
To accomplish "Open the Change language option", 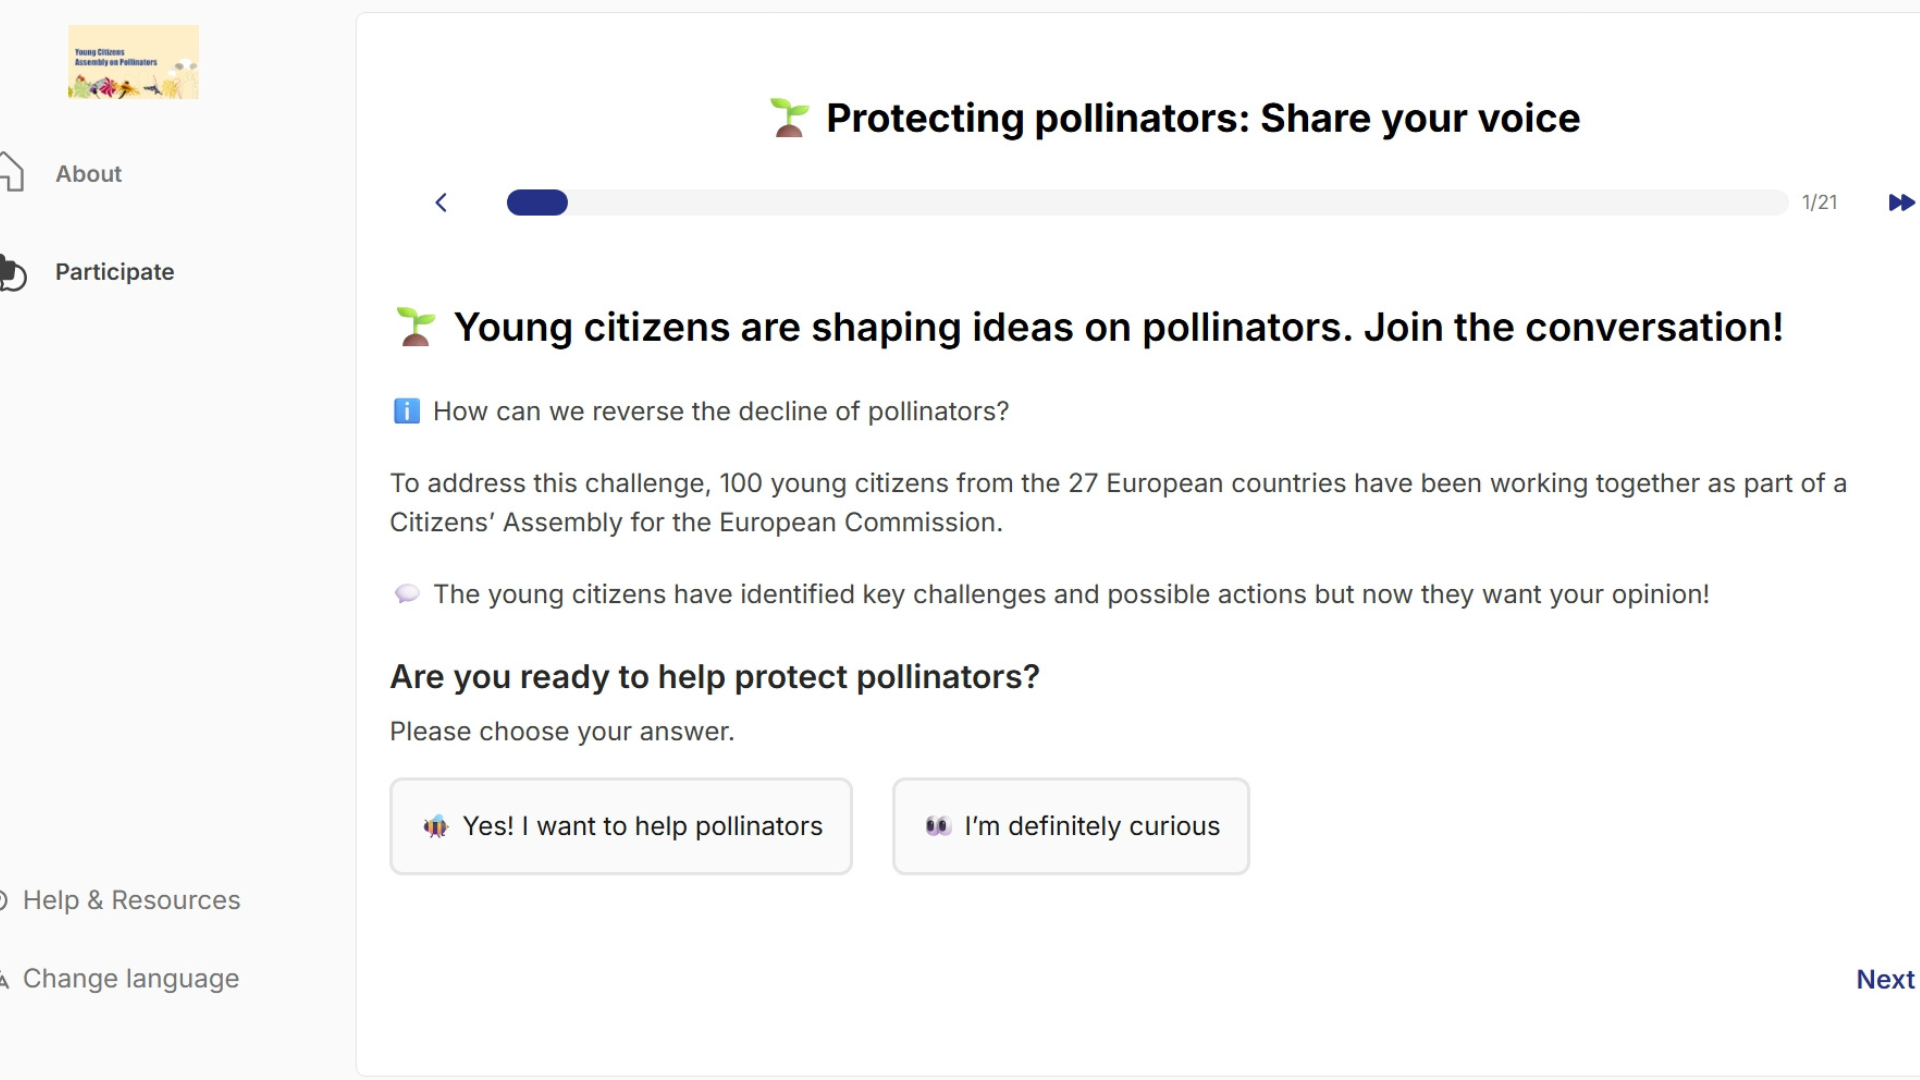I will point(131,979).
